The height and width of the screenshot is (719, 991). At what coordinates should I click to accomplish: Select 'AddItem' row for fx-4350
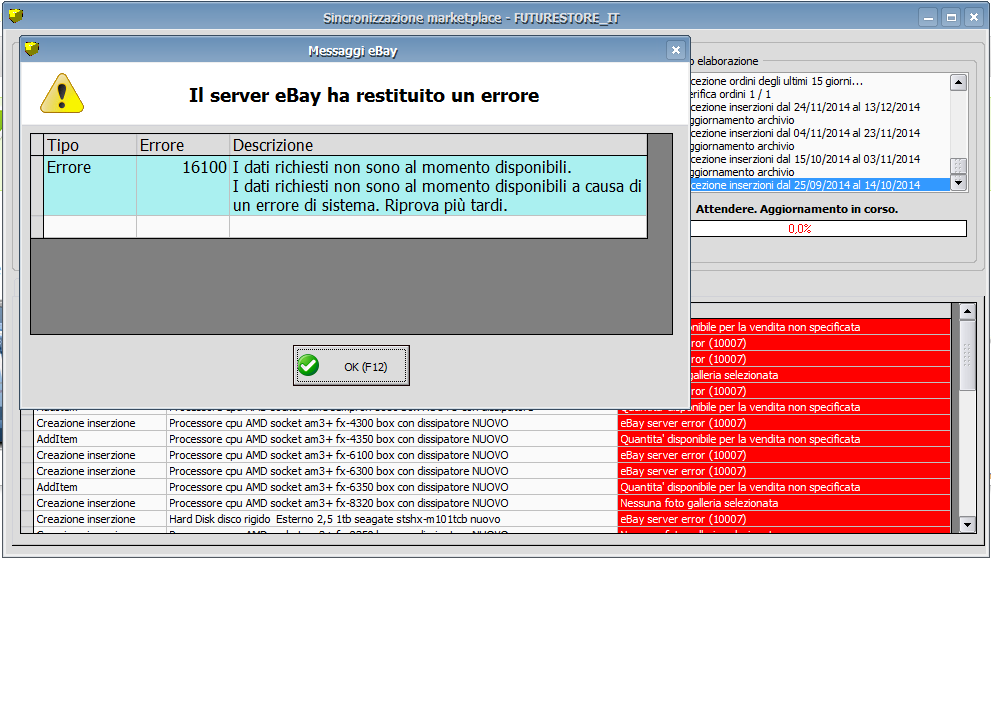tap(101, 439)
